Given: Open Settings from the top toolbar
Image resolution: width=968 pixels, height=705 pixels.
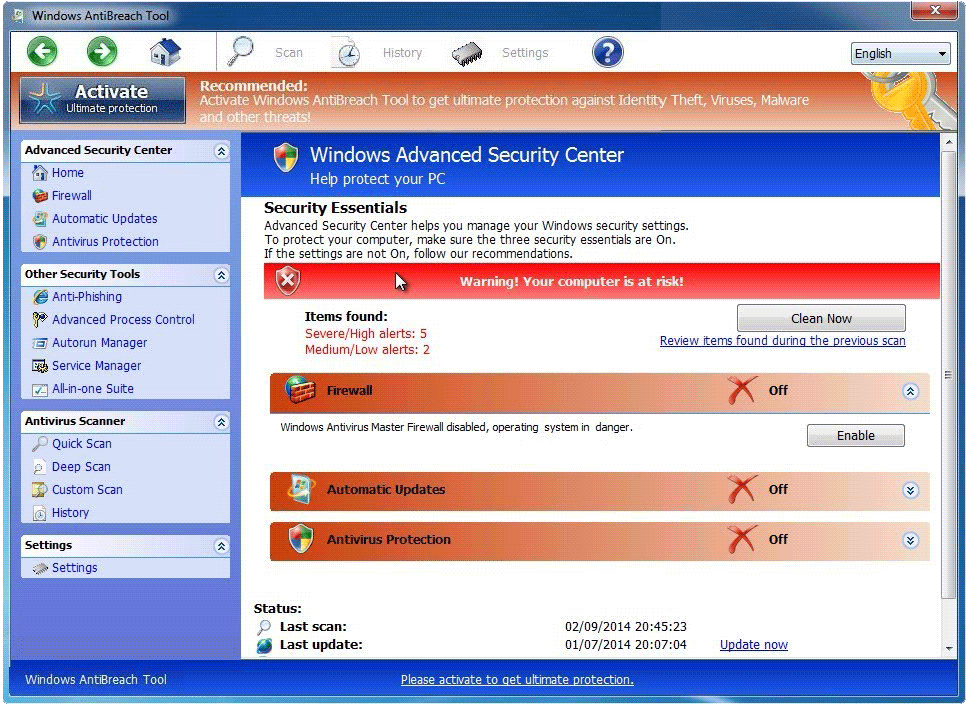Looking at the screenshot, I should tap(525, 52).
